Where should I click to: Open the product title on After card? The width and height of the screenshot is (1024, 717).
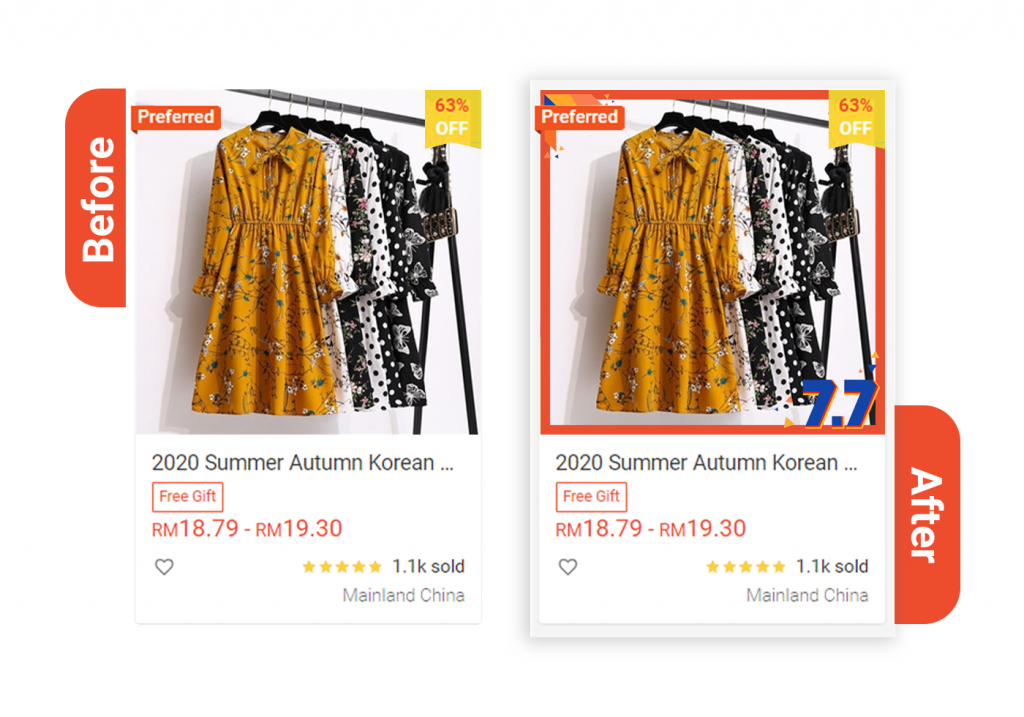706,462
